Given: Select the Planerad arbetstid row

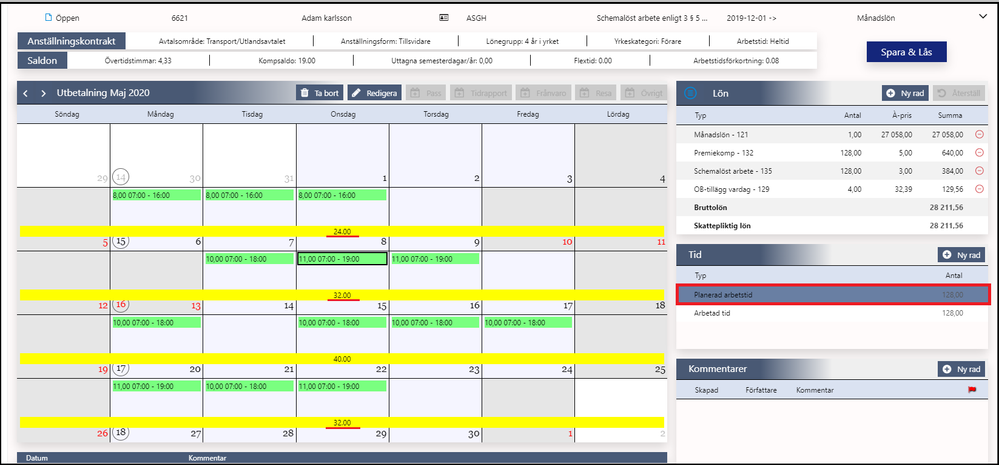Looking at the screenshot, I should click(x=832, y=294).
